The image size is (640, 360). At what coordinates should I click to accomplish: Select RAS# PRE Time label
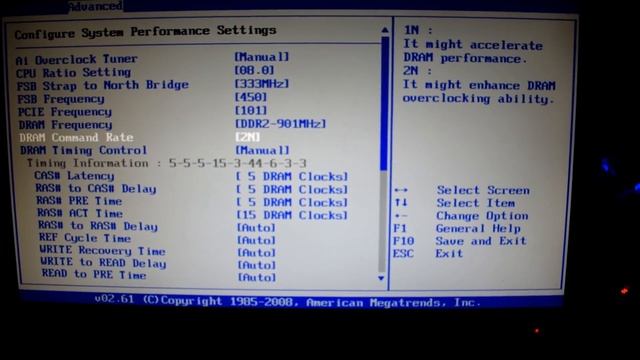coord(79,201)
